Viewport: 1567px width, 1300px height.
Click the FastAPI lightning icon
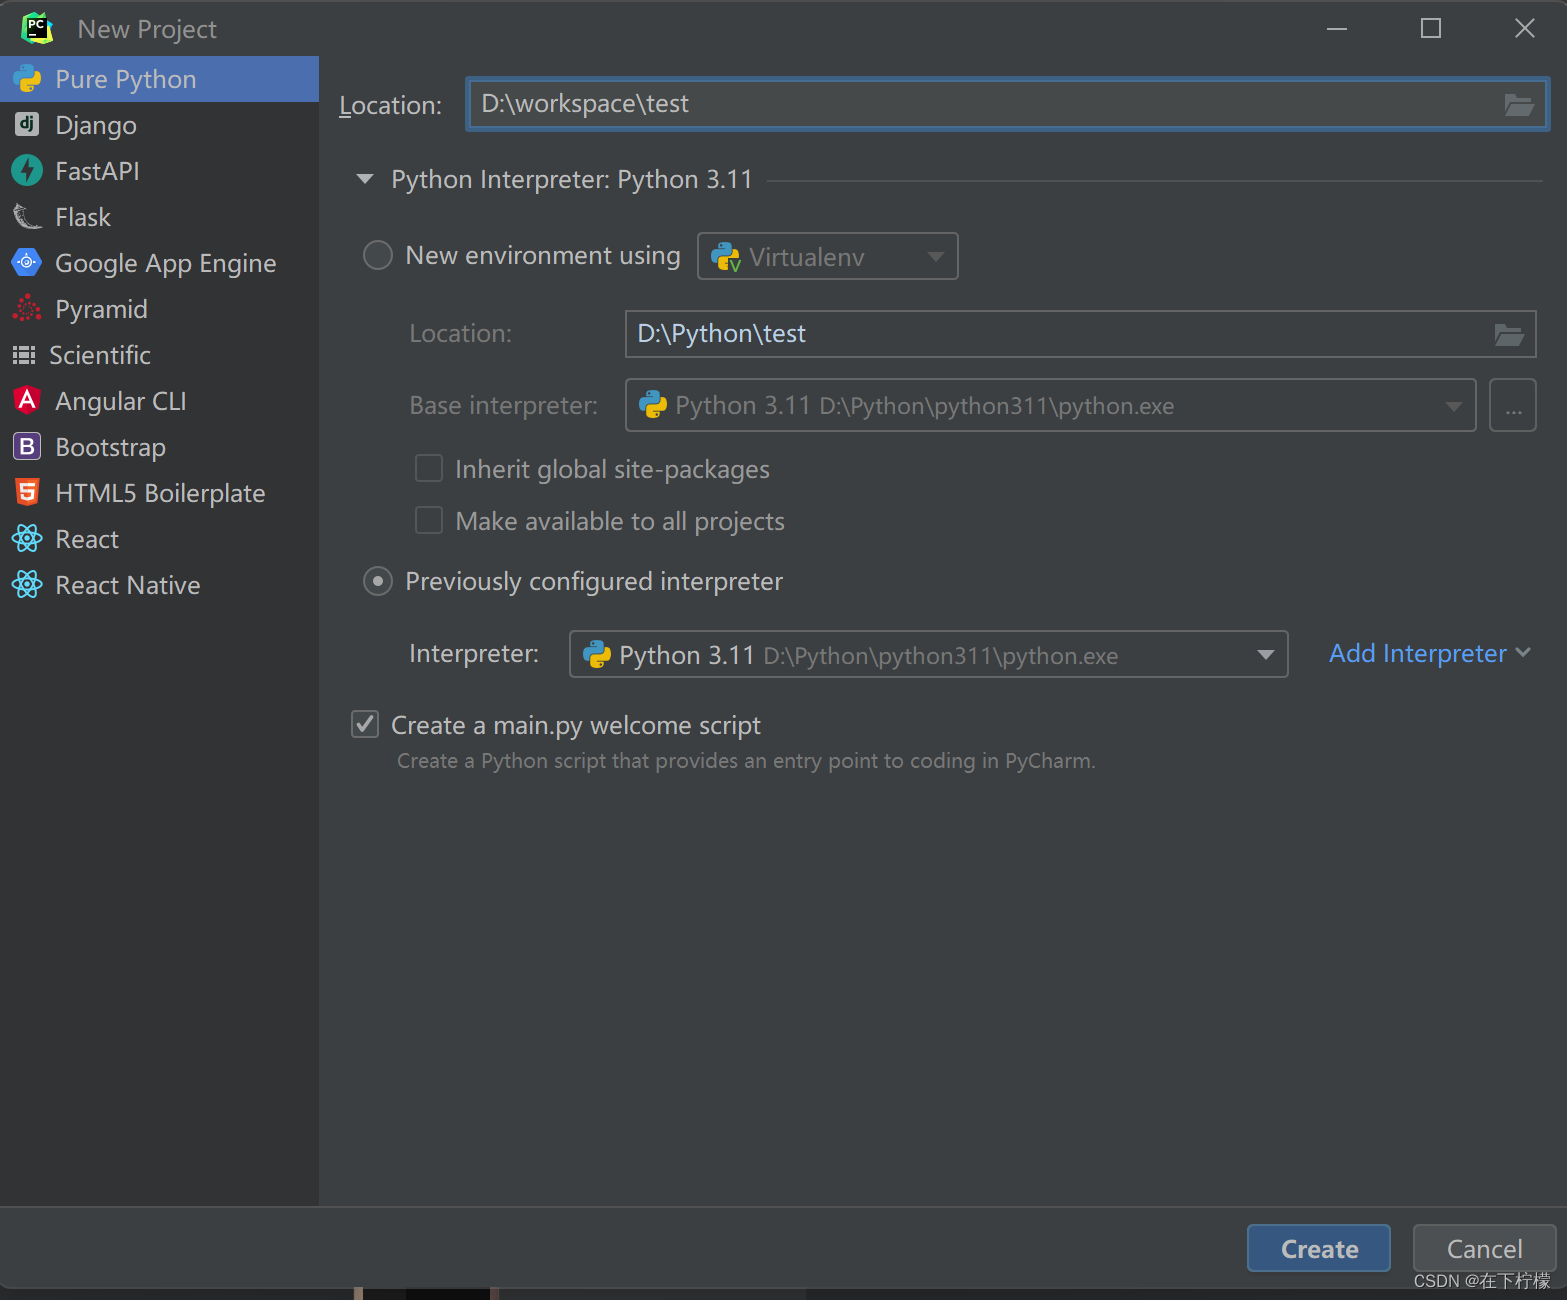tap(27, 170)
